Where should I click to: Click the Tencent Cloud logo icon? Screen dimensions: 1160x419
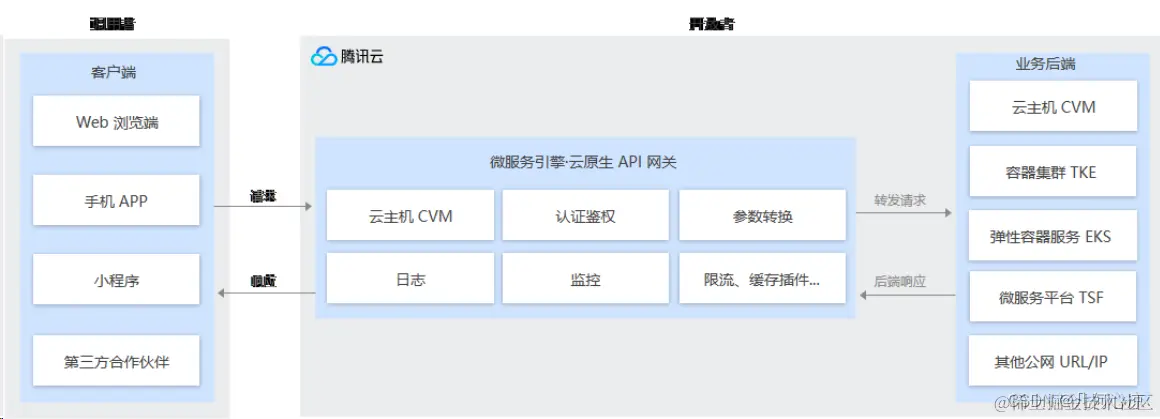tap(323, 57)
